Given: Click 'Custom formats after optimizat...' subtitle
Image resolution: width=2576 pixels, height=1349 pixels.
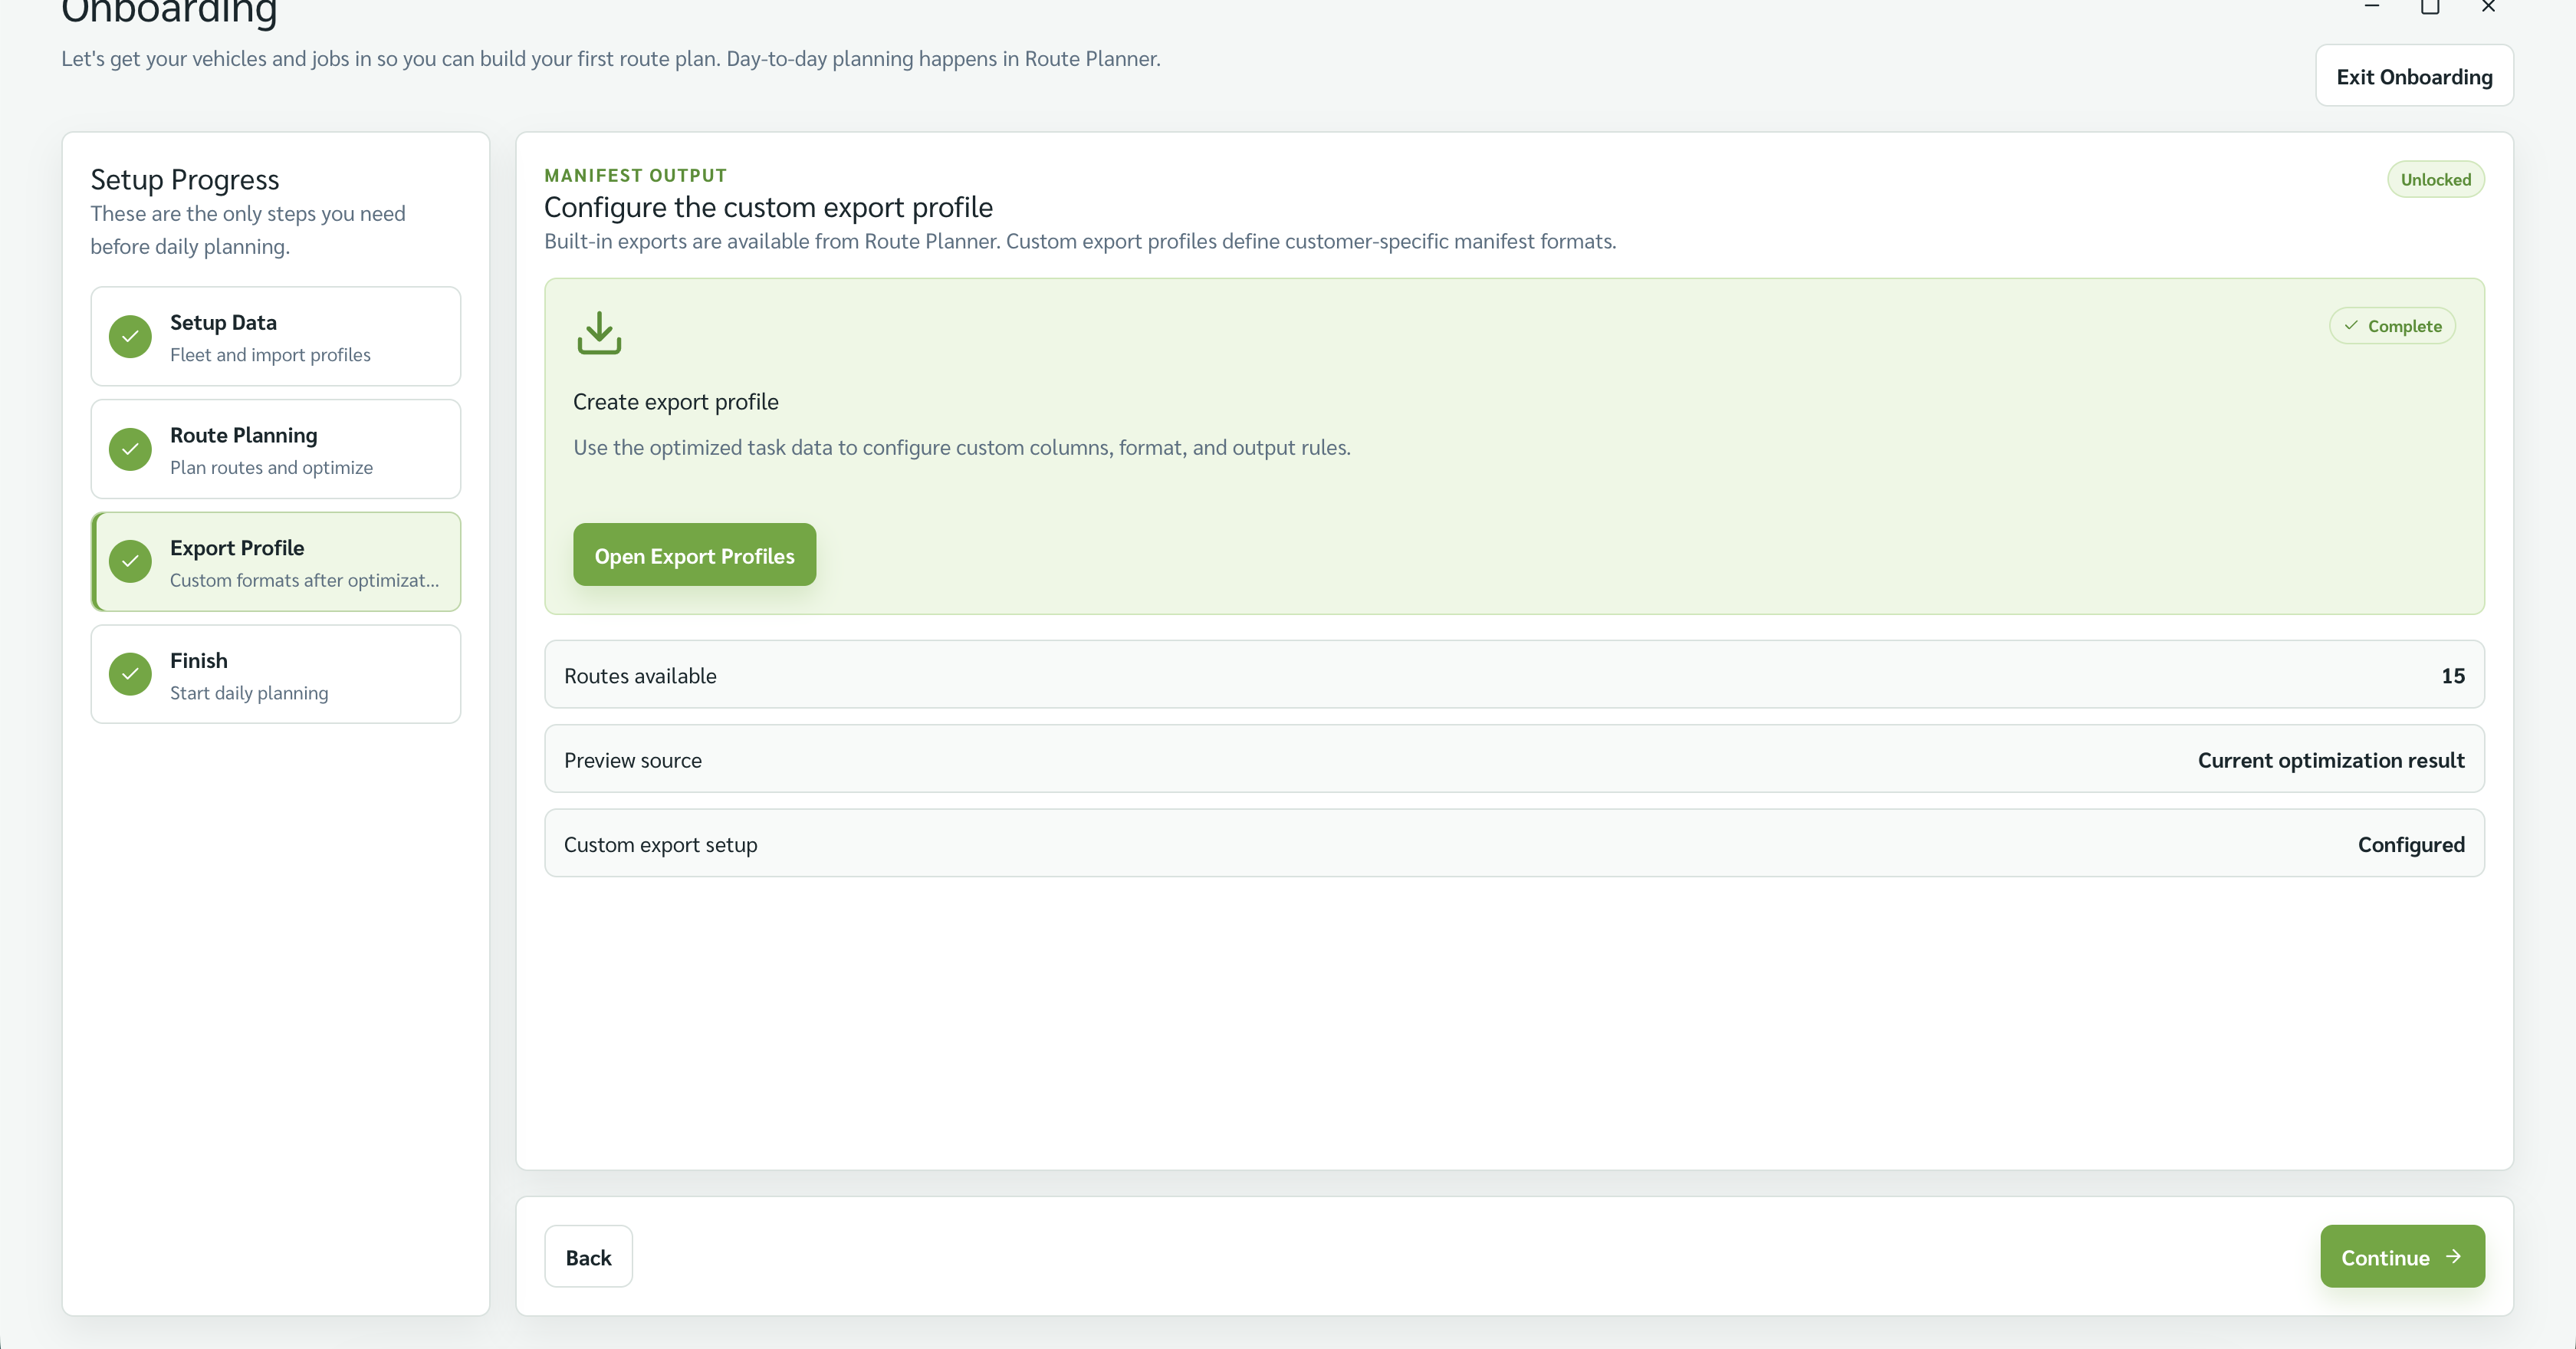Looking at the screenshot, I should coord(304,580).
